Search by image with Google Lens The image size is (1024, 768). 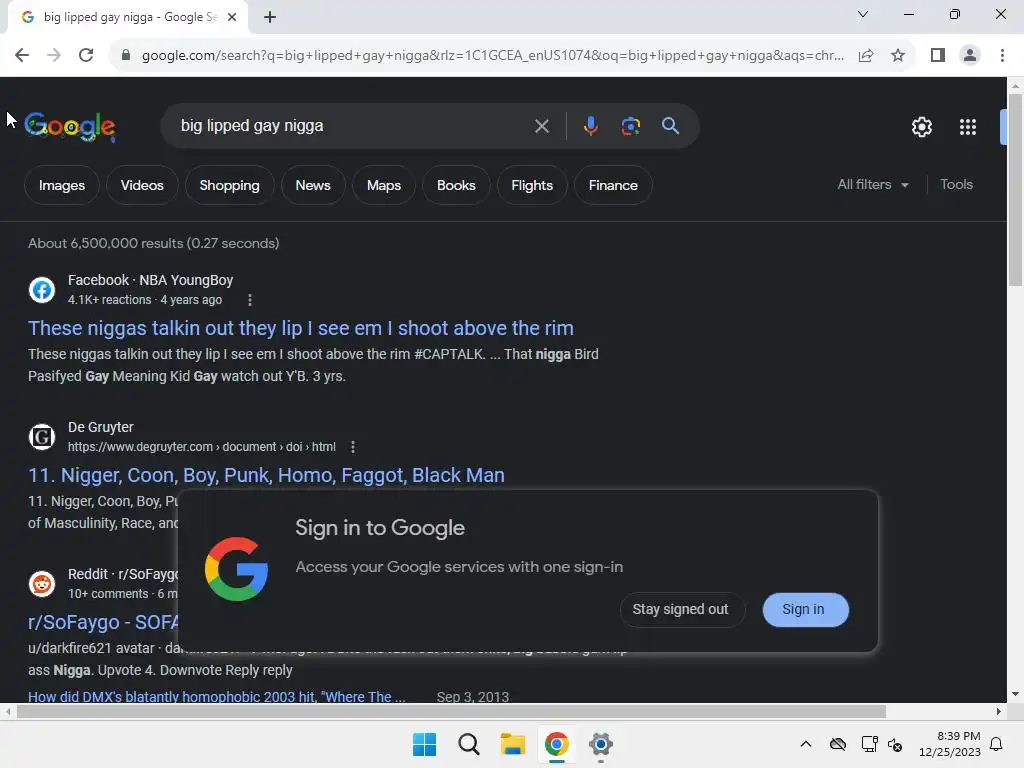pos(630,126)
